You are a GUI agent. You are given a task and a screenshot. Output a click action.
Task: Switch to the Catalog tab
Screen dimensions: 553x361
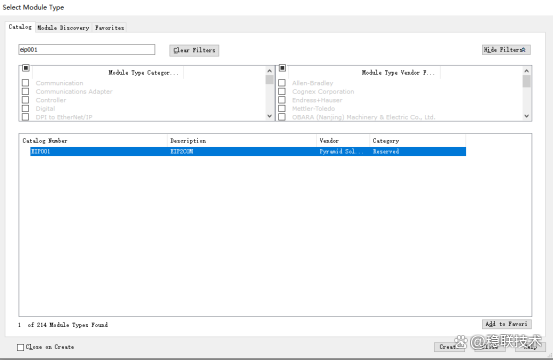click(20, 27)
